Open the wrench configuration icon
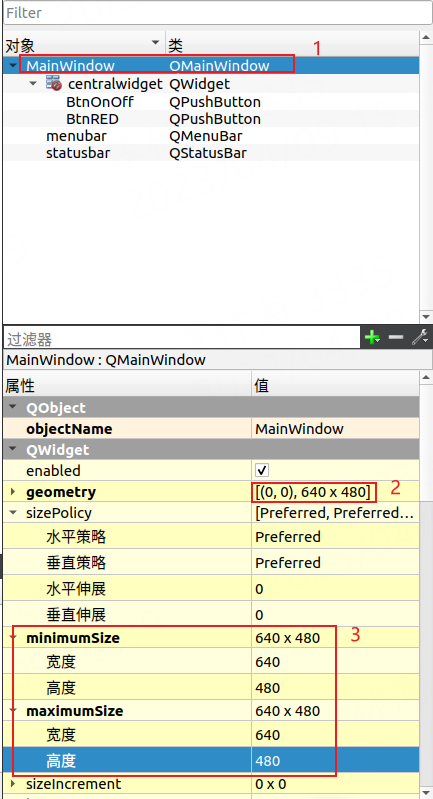This screenshot has height=799, width=433. 420,337
